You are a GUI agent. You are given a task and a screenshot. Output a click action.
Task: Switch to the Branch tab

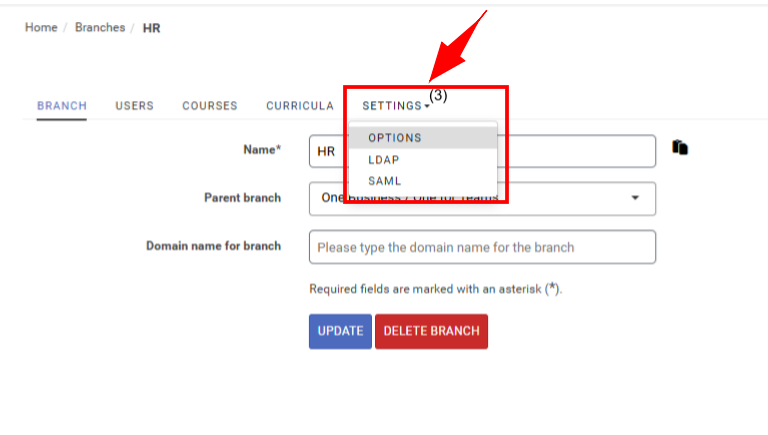click(62, 106)
